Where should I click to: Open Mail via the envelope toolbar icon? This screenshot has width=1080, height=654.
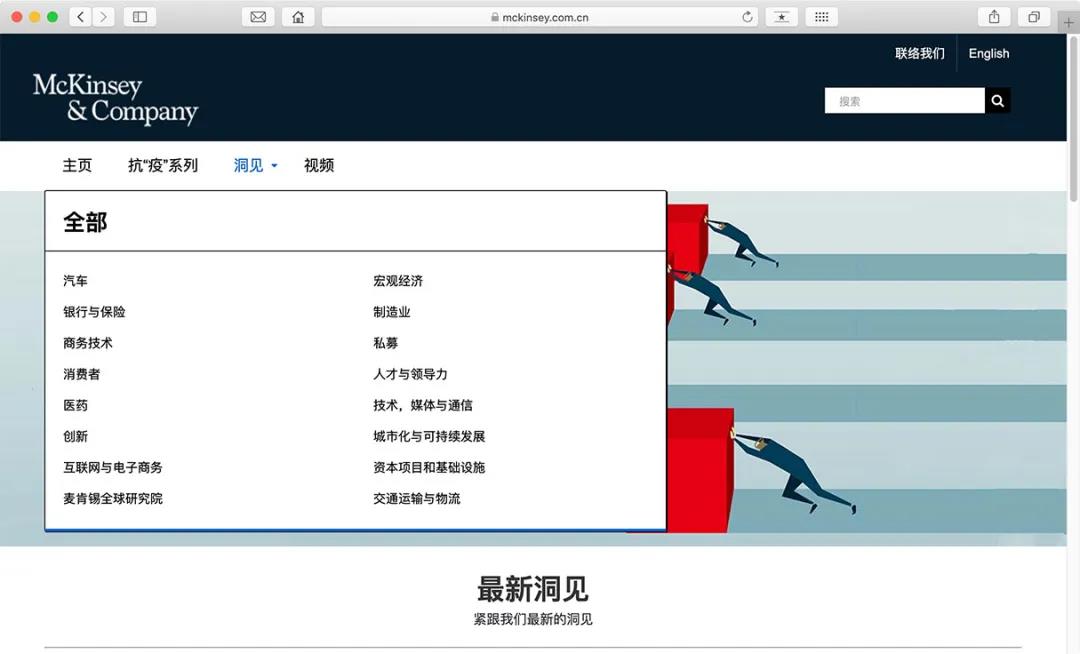(x=257, y=16)
